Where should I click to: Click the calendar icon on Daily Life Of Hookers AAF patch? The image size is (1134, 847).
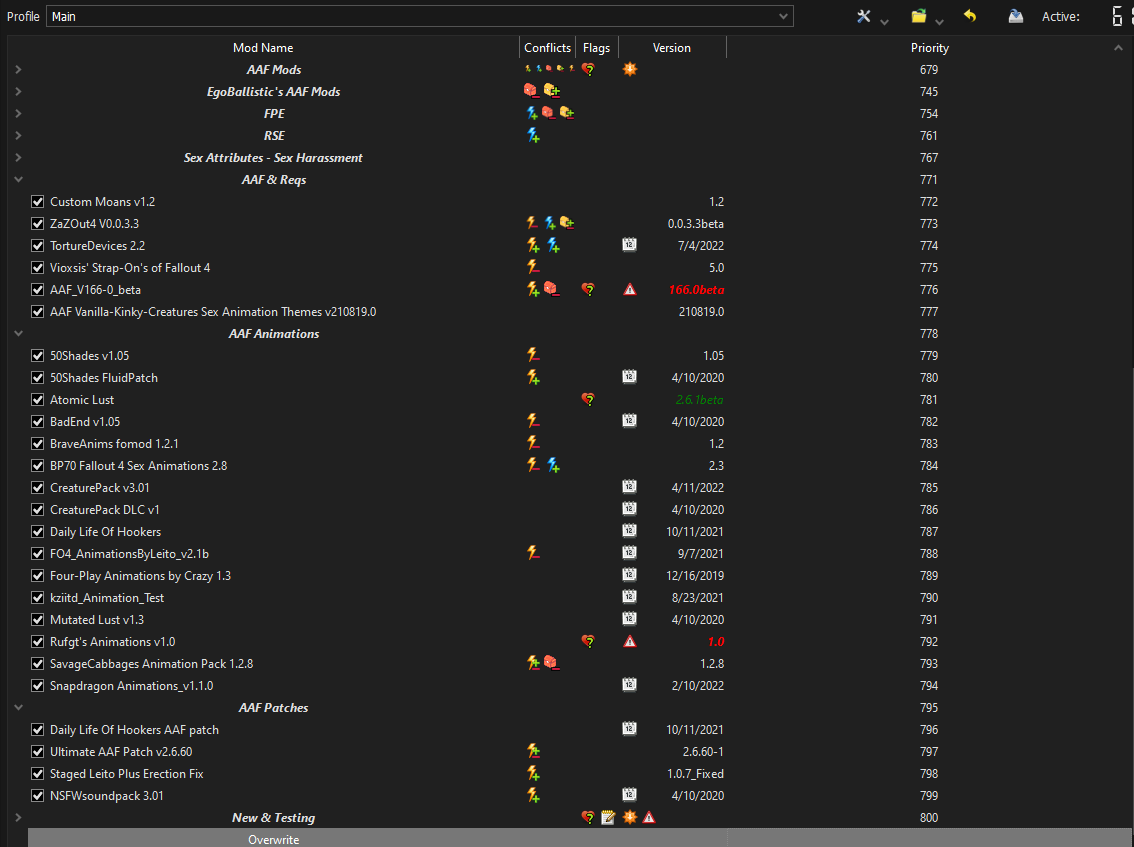click(x=629, y=729)
